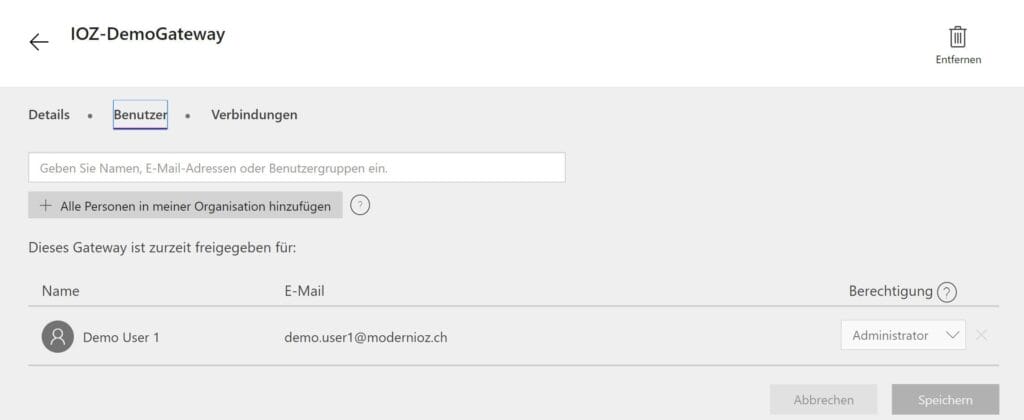
Task: Focus the name or e-mail input field
Action: [297, 168]
